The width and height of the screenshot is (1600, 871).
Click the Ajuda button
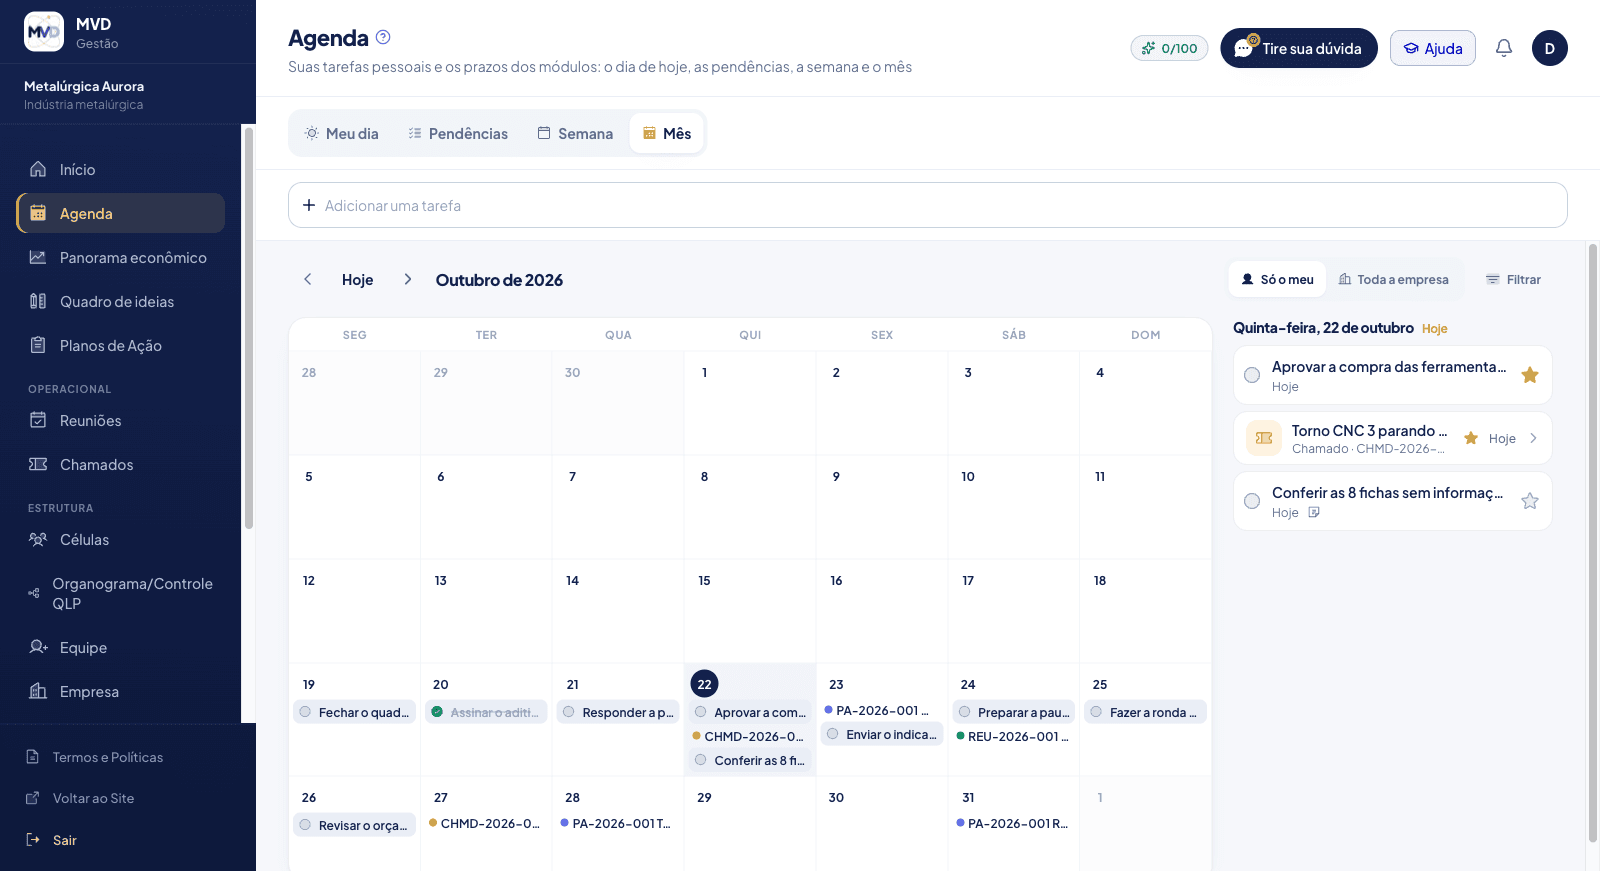click(x=1432, y=48)
